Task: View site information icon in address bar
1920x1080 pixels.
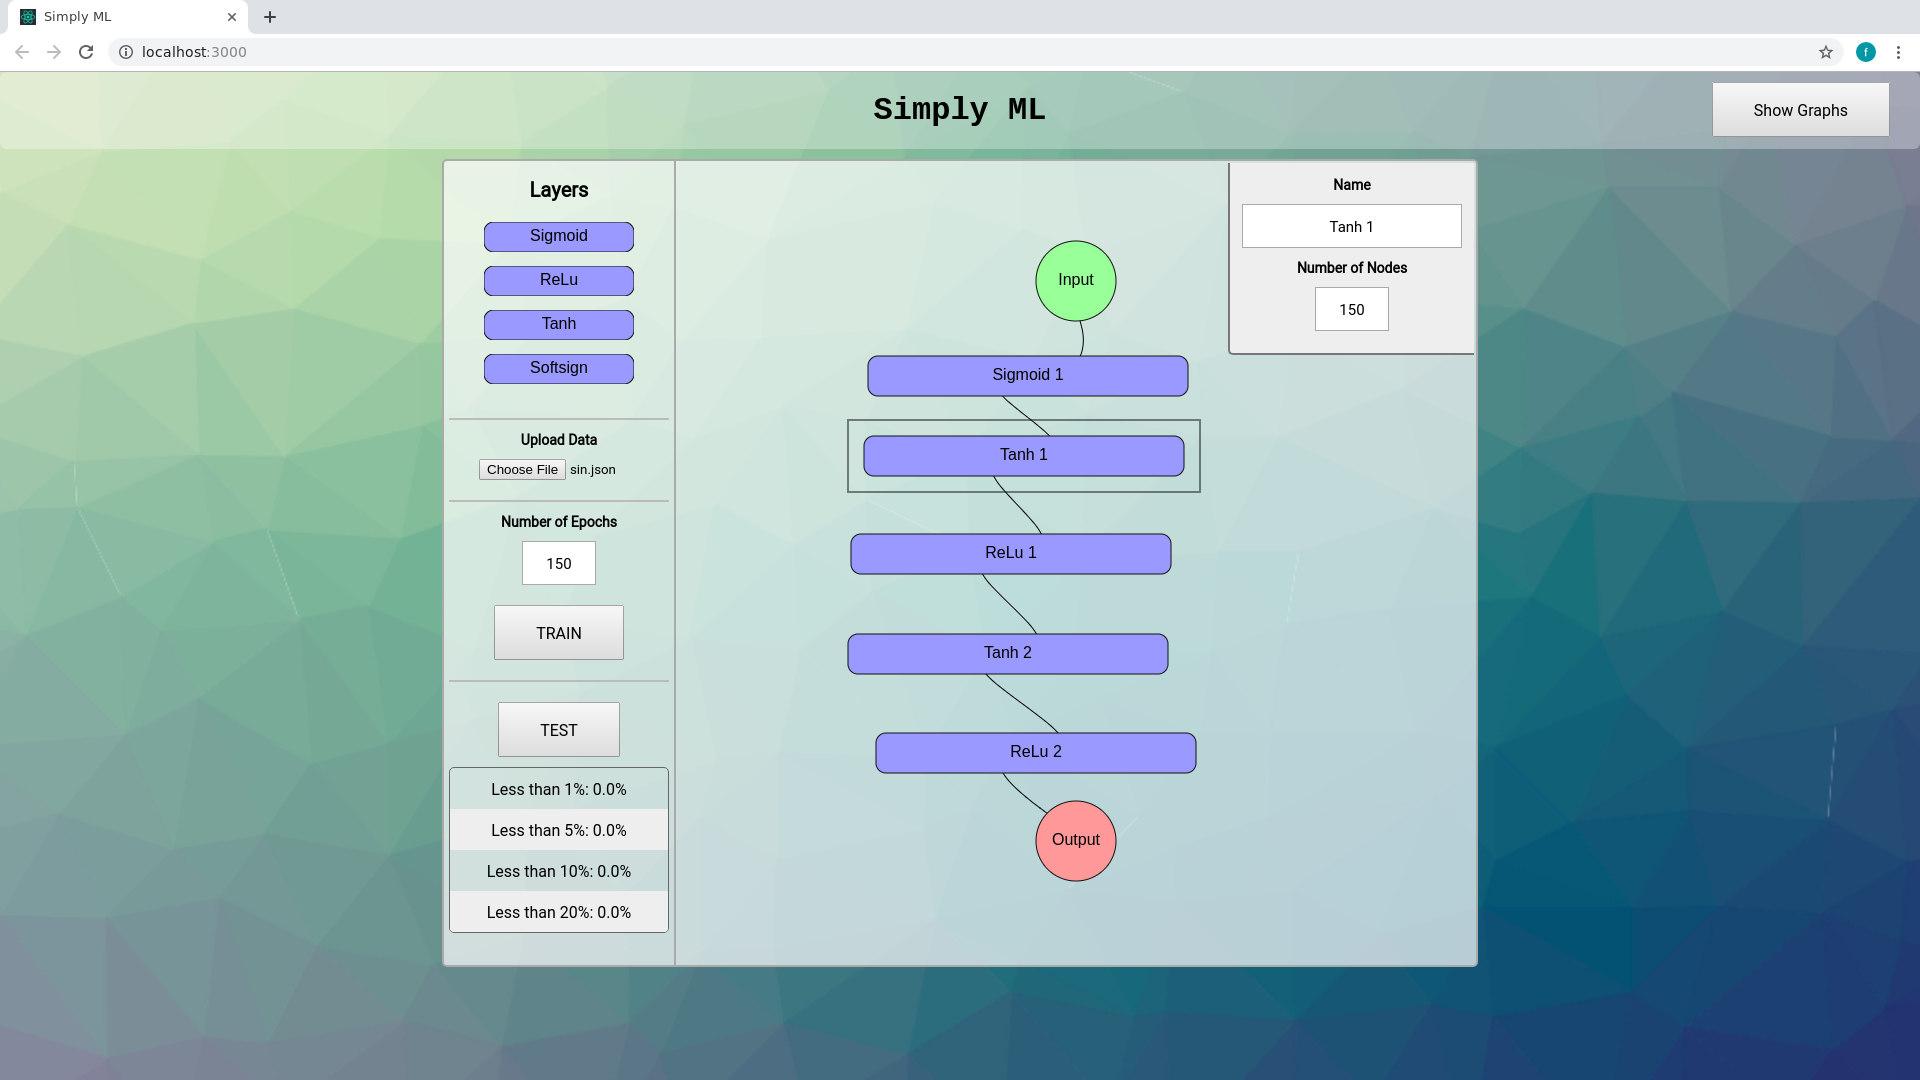Action: [126, 52]
